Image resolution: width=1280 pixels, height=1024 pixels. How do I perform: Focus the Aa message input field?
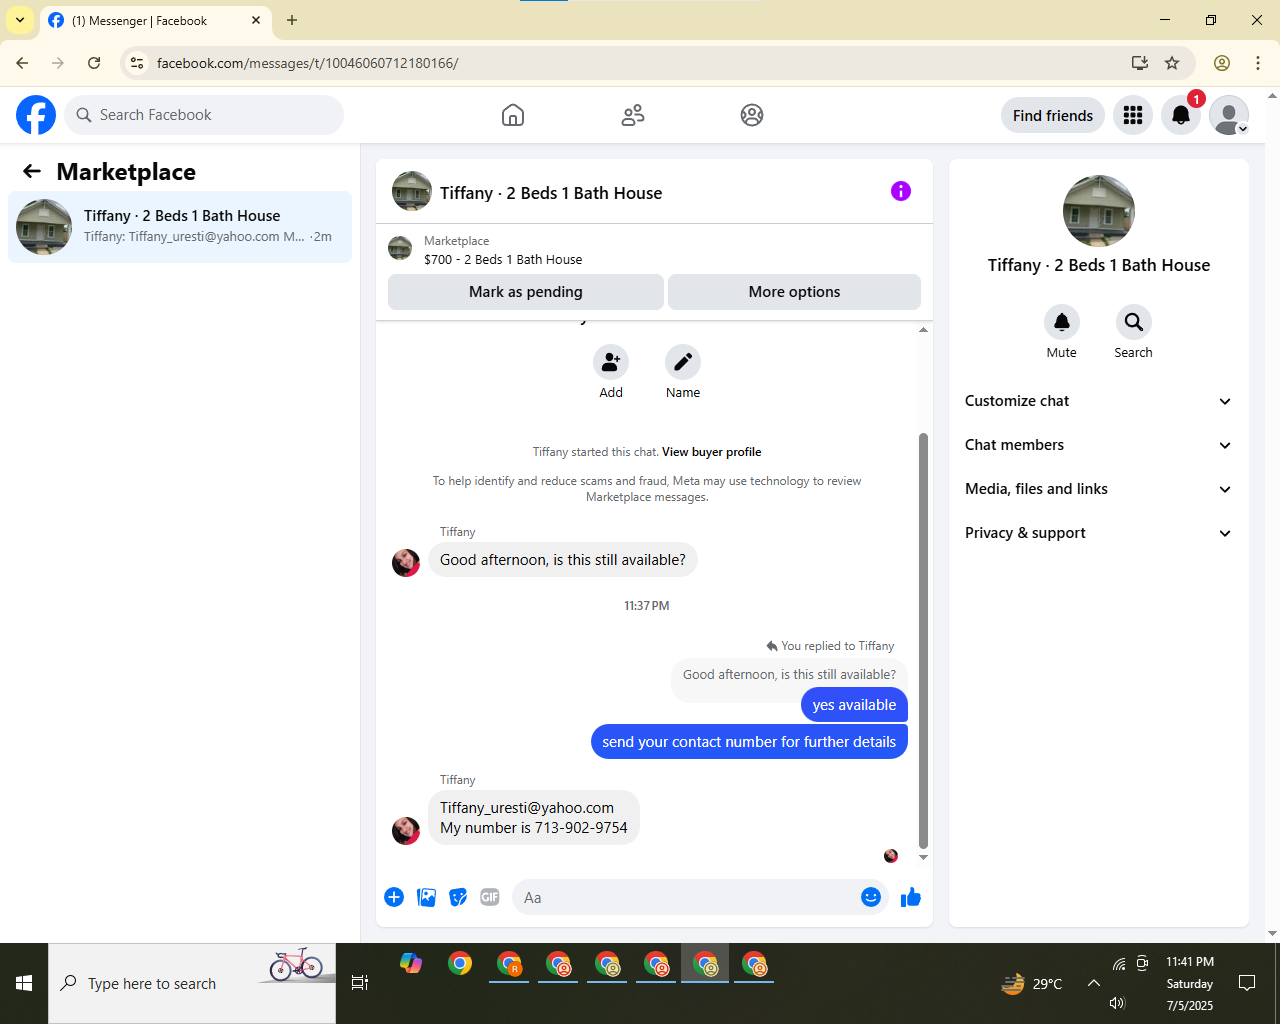click(685, 897)
